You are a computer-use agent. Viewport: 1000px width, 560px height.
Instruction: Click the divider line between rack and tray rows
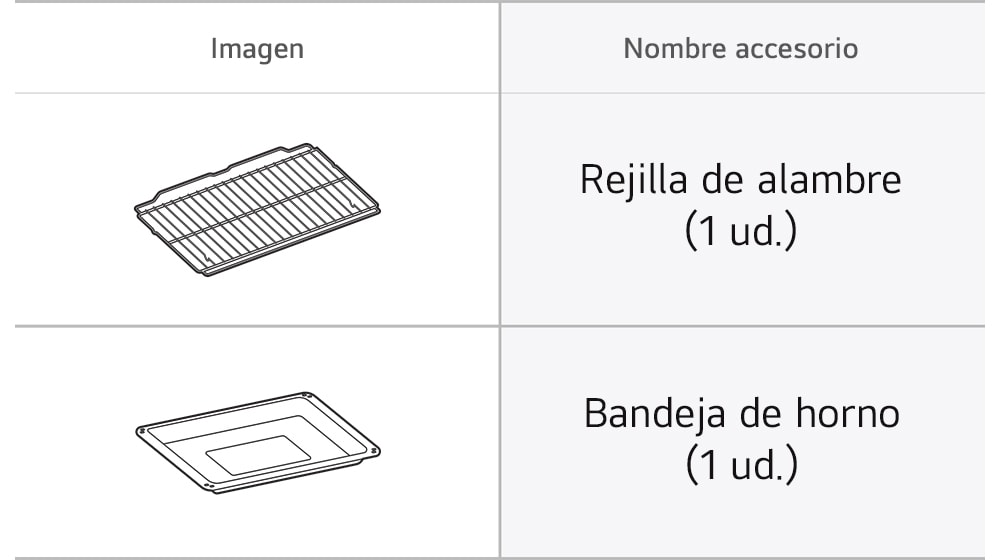tap(499, 327)
